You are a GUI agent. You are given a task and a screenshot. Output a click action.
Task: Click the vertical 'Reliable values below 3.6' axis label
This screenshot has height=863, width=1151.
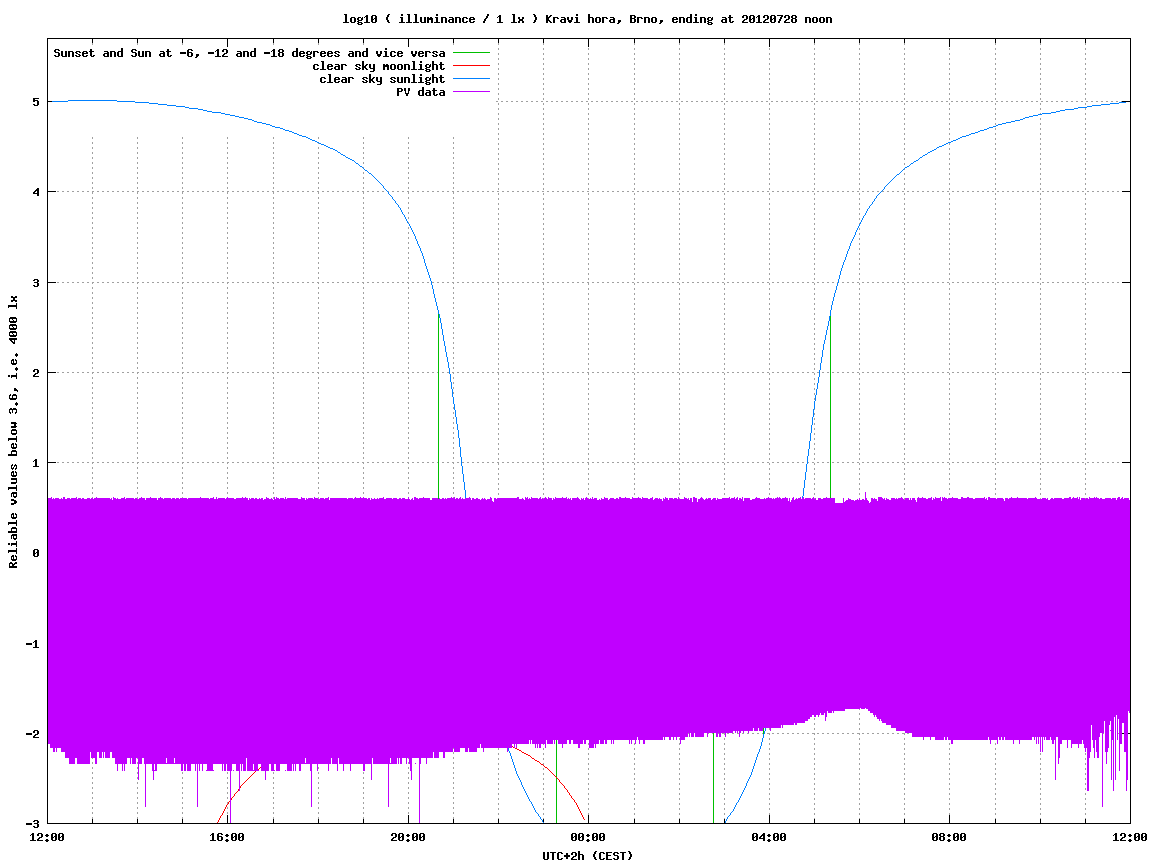tap(13, 432)
